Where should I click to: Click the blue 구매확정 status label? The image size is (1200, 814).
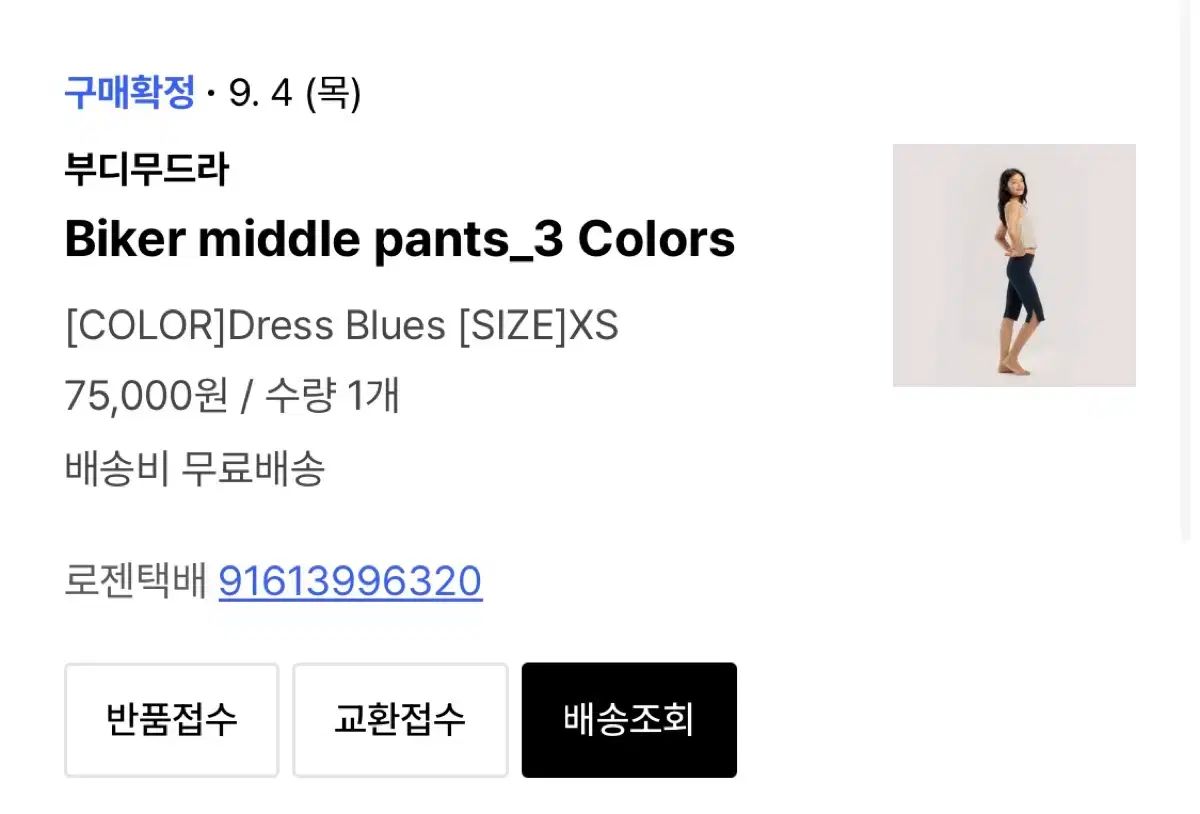[x=129, y=93]
